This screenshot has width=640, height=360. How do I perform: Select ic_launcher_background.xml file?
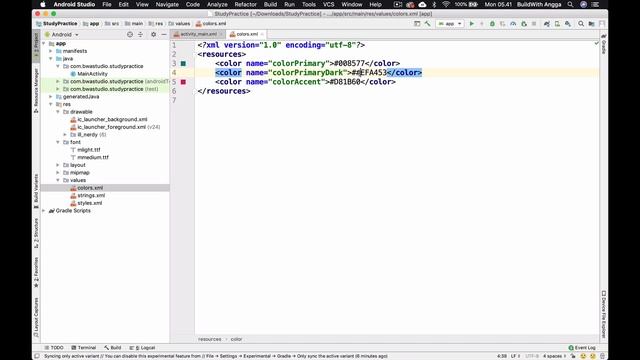109,120
